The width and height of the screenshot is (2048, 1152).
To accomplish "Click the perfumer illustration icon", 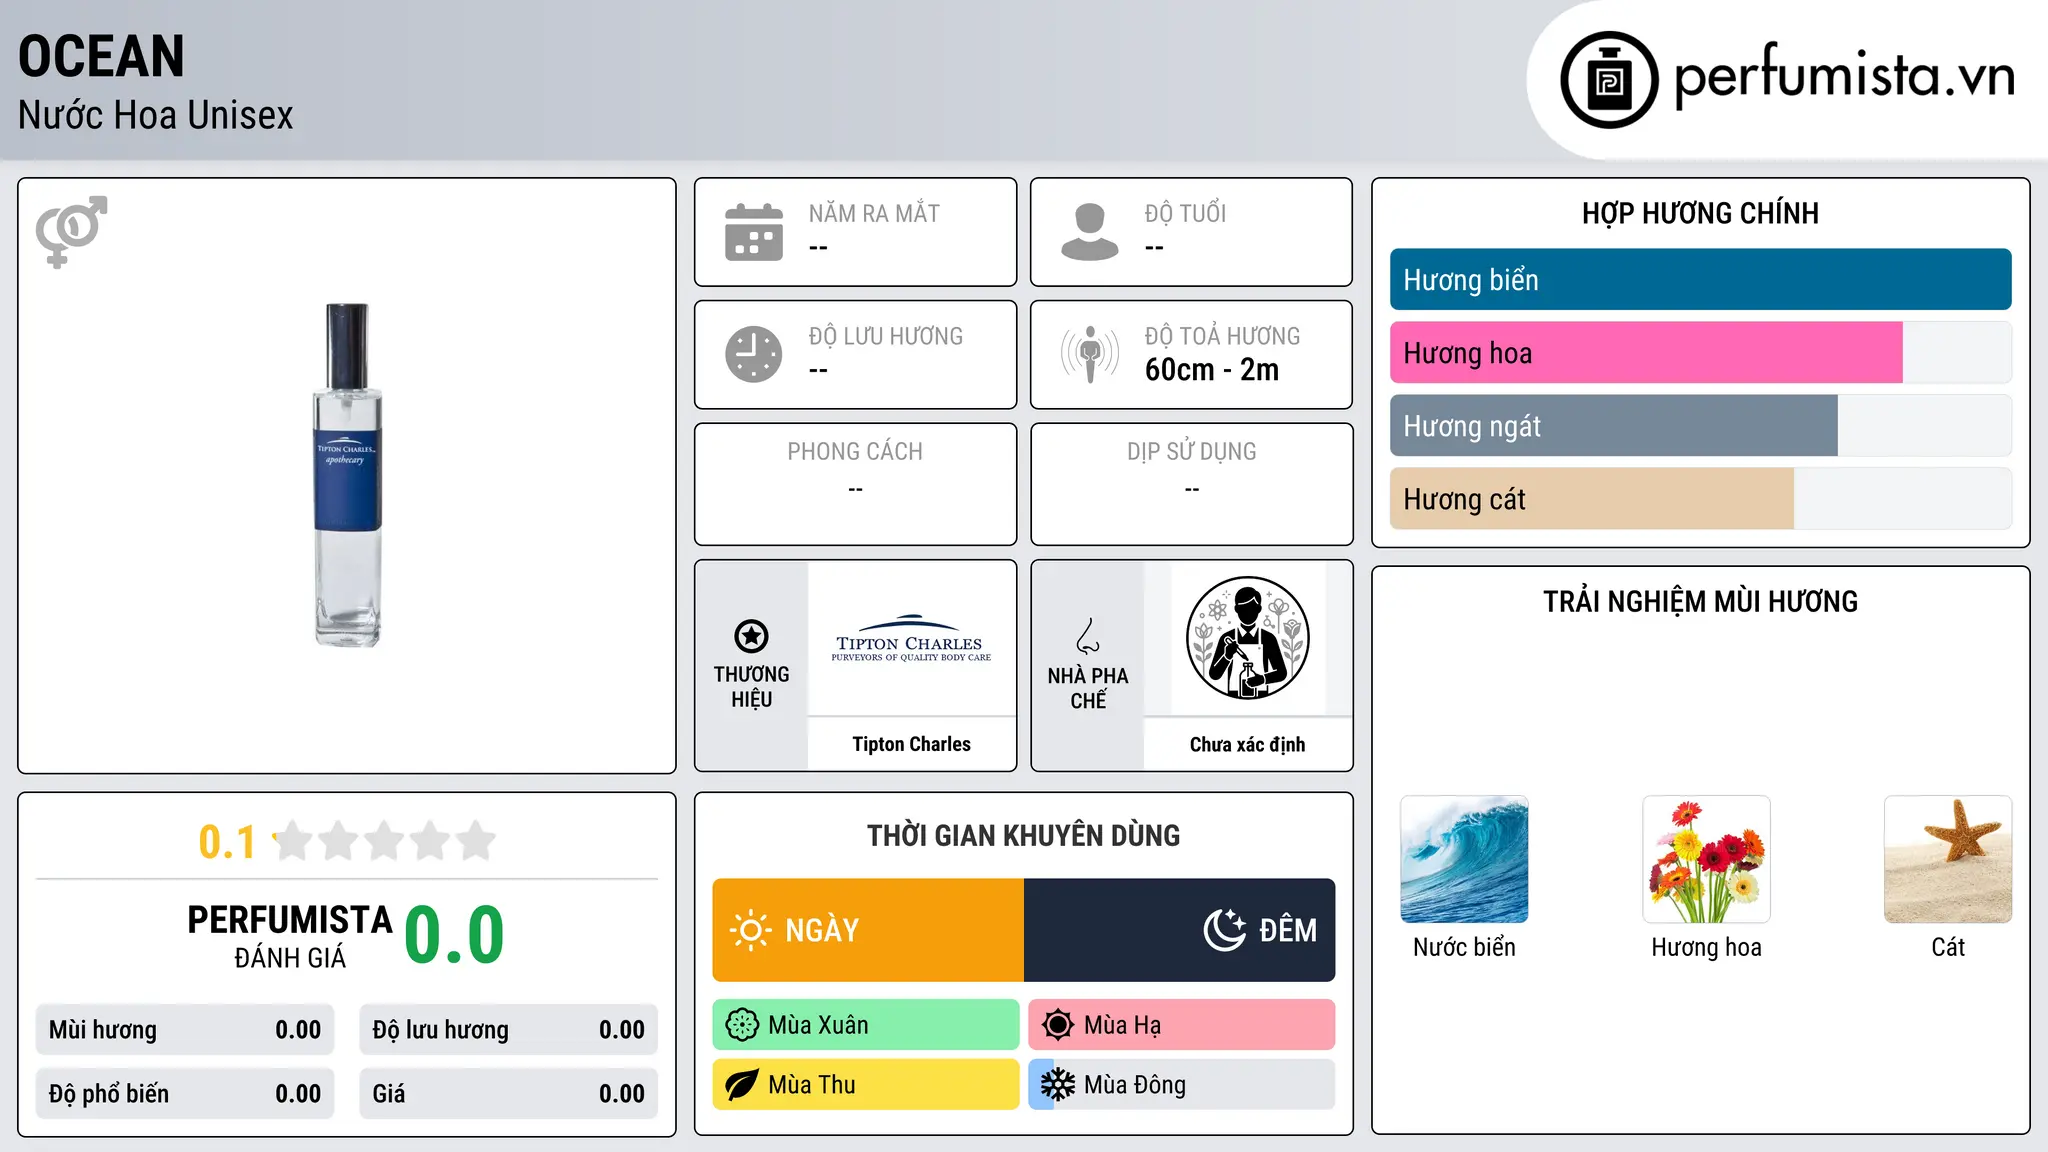I will click(1247, 638).
